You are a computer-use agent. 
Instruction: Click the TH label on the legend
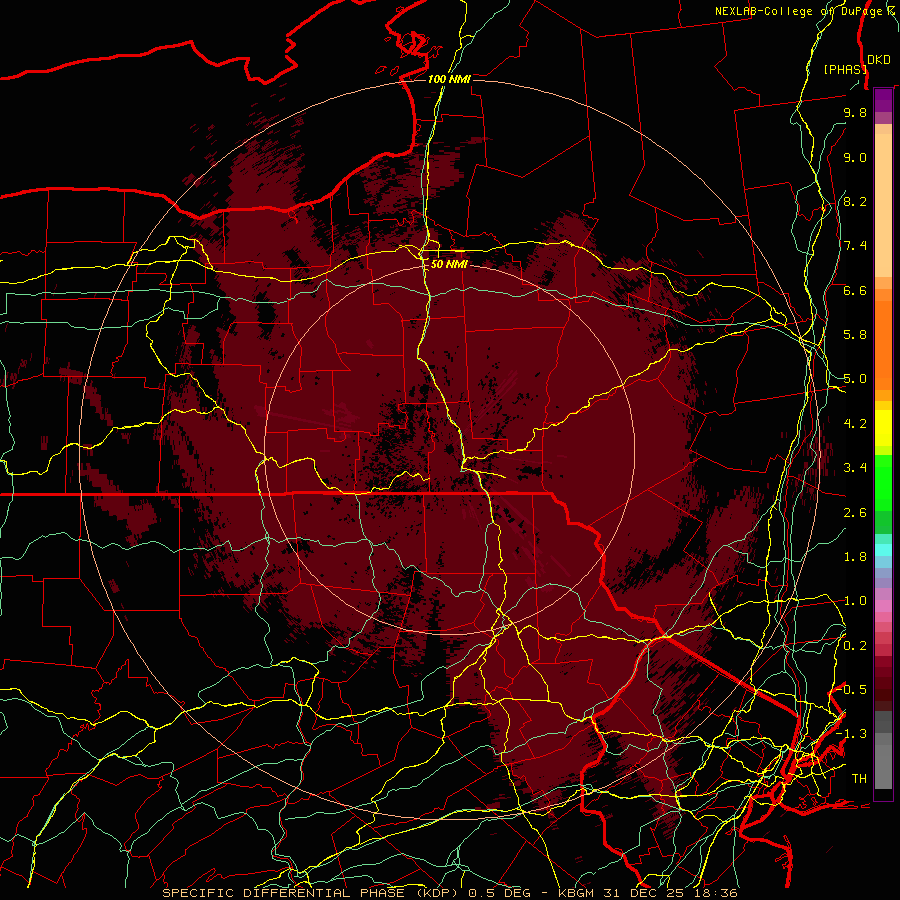click(859, 779)
